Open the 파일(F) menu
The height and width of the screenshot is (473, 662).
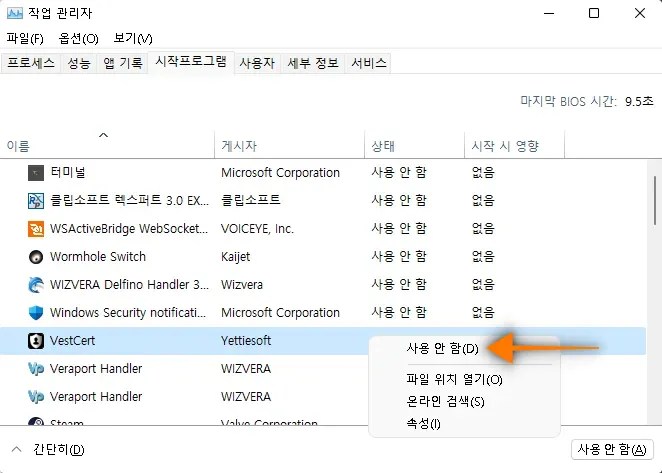[x=25, y=38]
